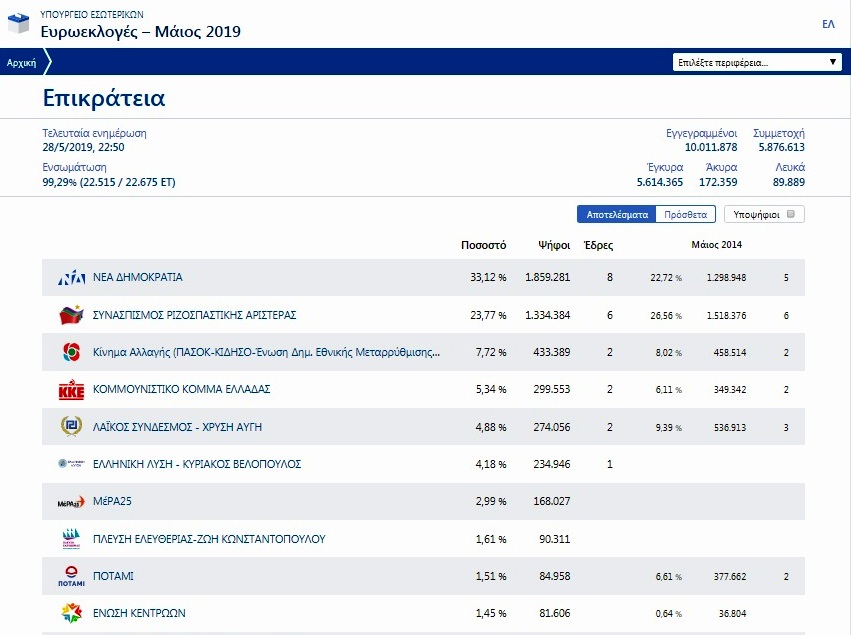Click the red KKE party logo

(x=72, y=390)
